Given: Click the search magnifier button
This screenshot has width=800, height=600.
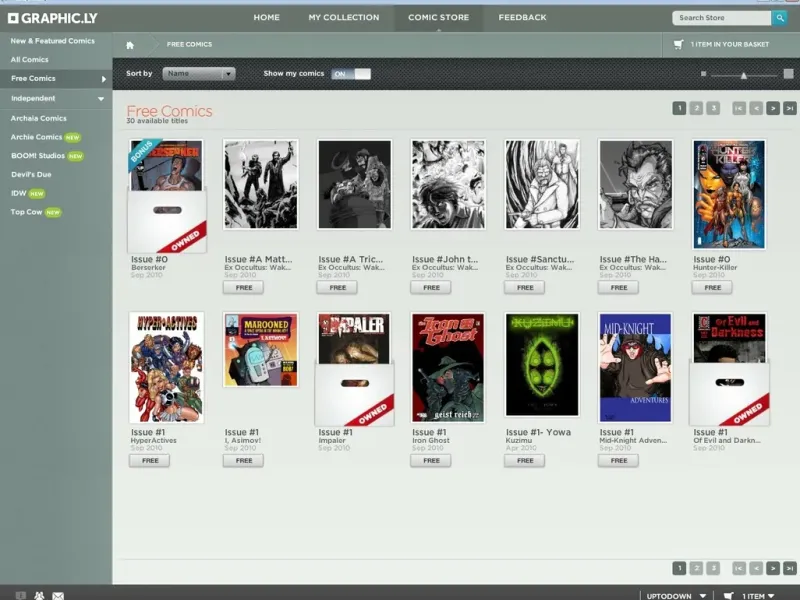Looking at the screenshot, I should [780, 18].
